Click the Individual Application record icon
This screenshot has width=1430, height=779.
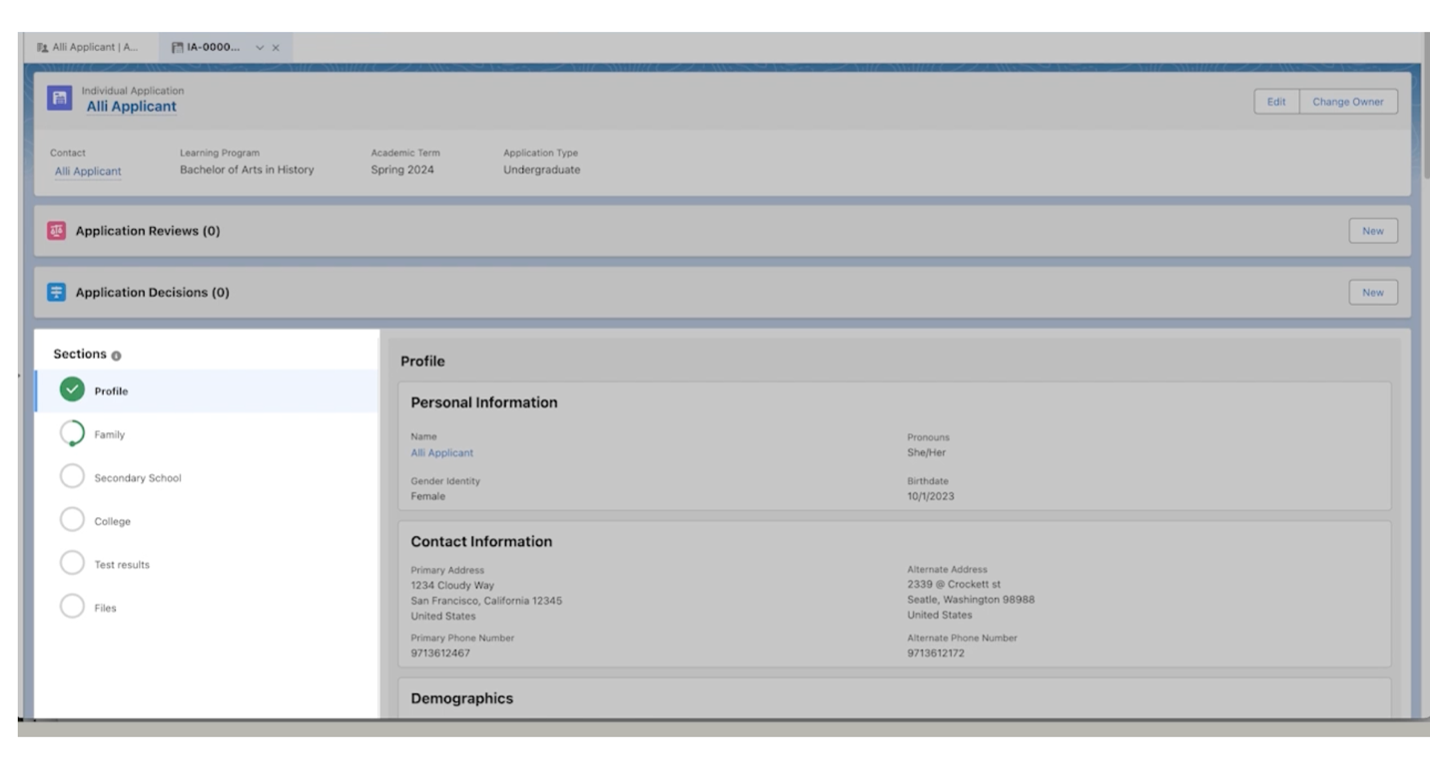point(59,98)
